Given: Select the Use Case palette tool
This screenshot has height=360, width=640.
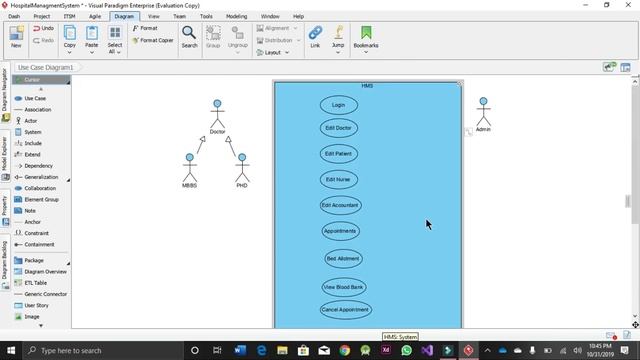Looking at the screenshot, I should click(30, 98).
